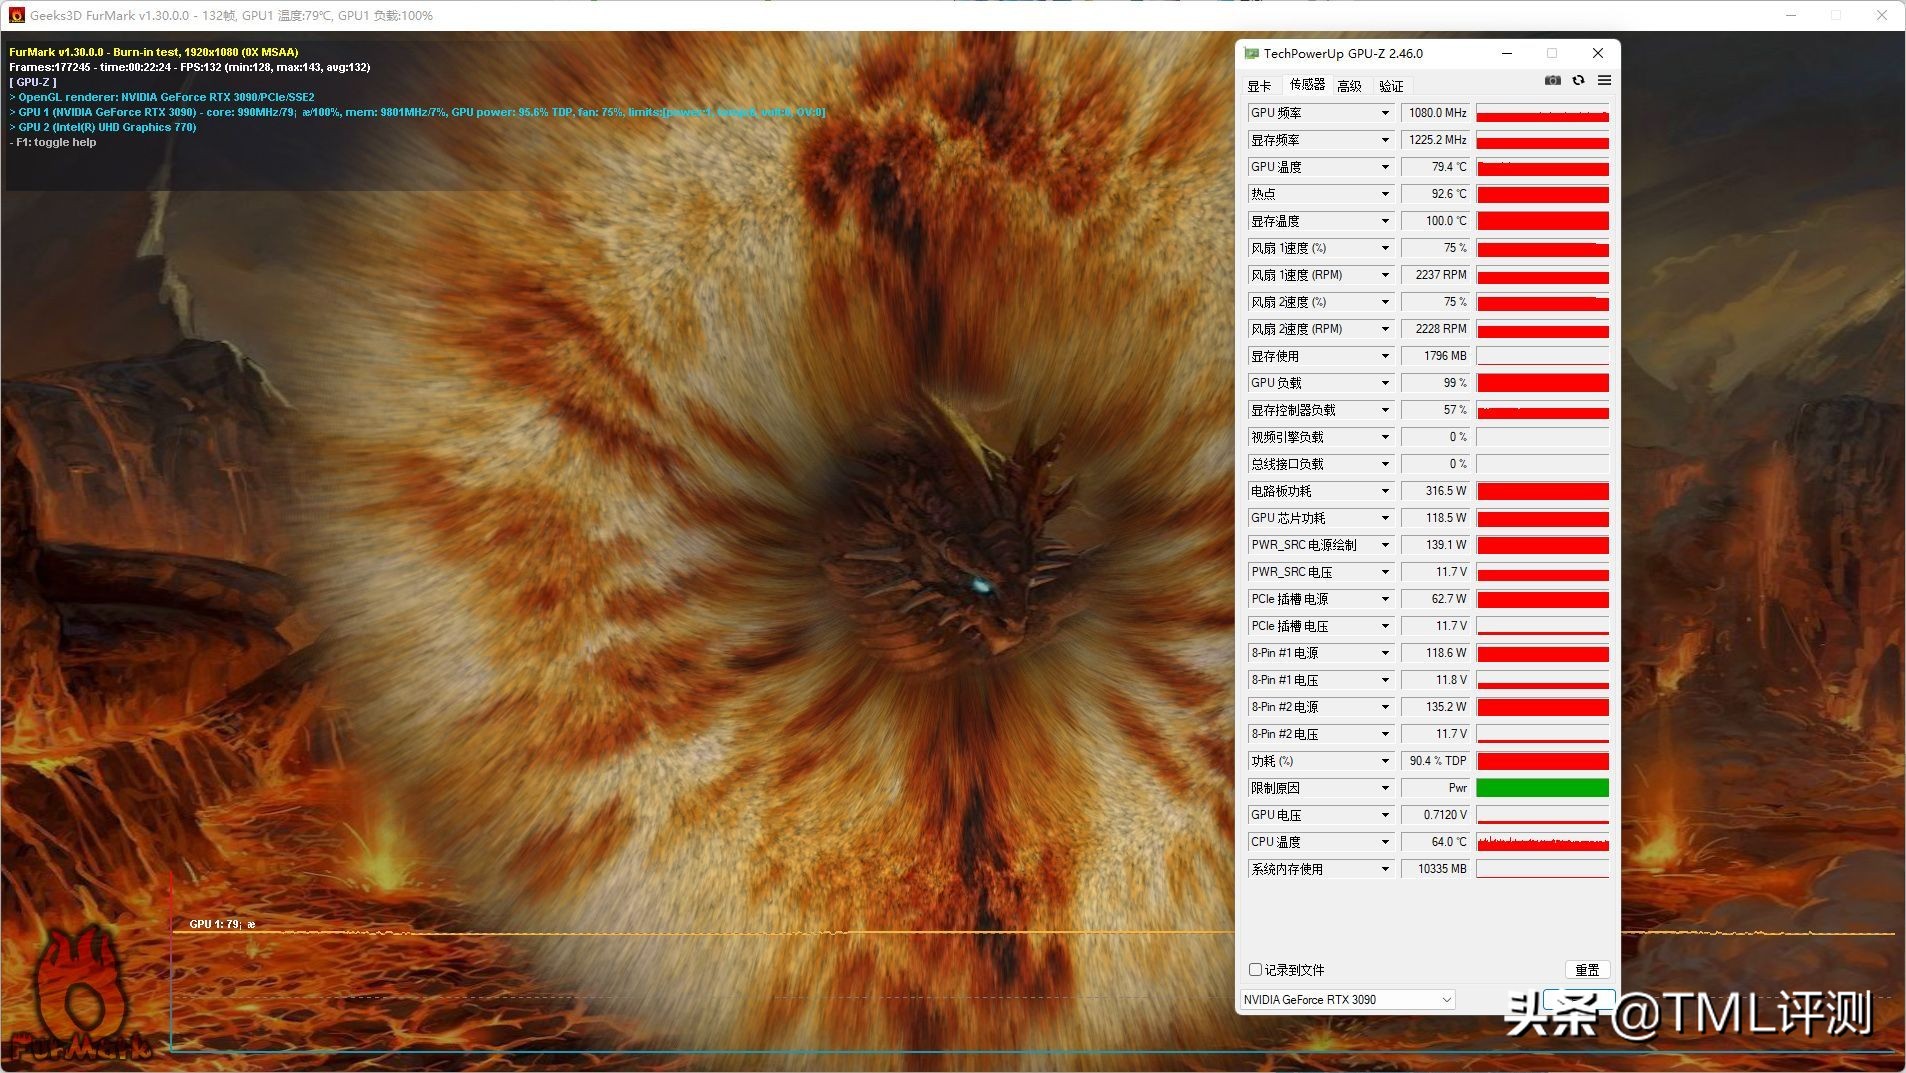Image resolution: width=1906 pixels, height=1073 pixels.
Task: Close the FurMark window
Action: click(1882, 15)
